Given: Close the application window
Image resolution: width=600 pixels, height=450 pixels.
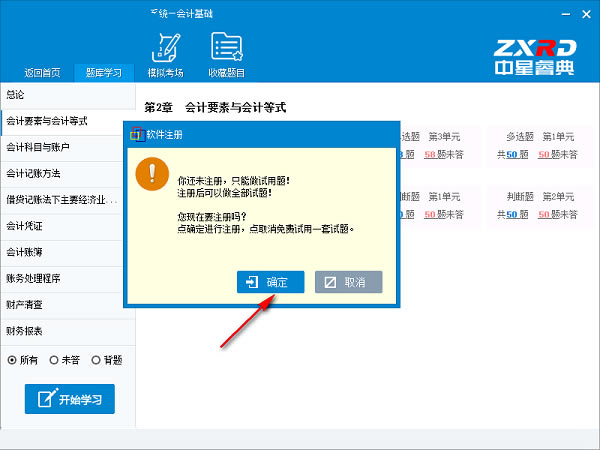Looking at the screenshot, I should click(586, 14).
